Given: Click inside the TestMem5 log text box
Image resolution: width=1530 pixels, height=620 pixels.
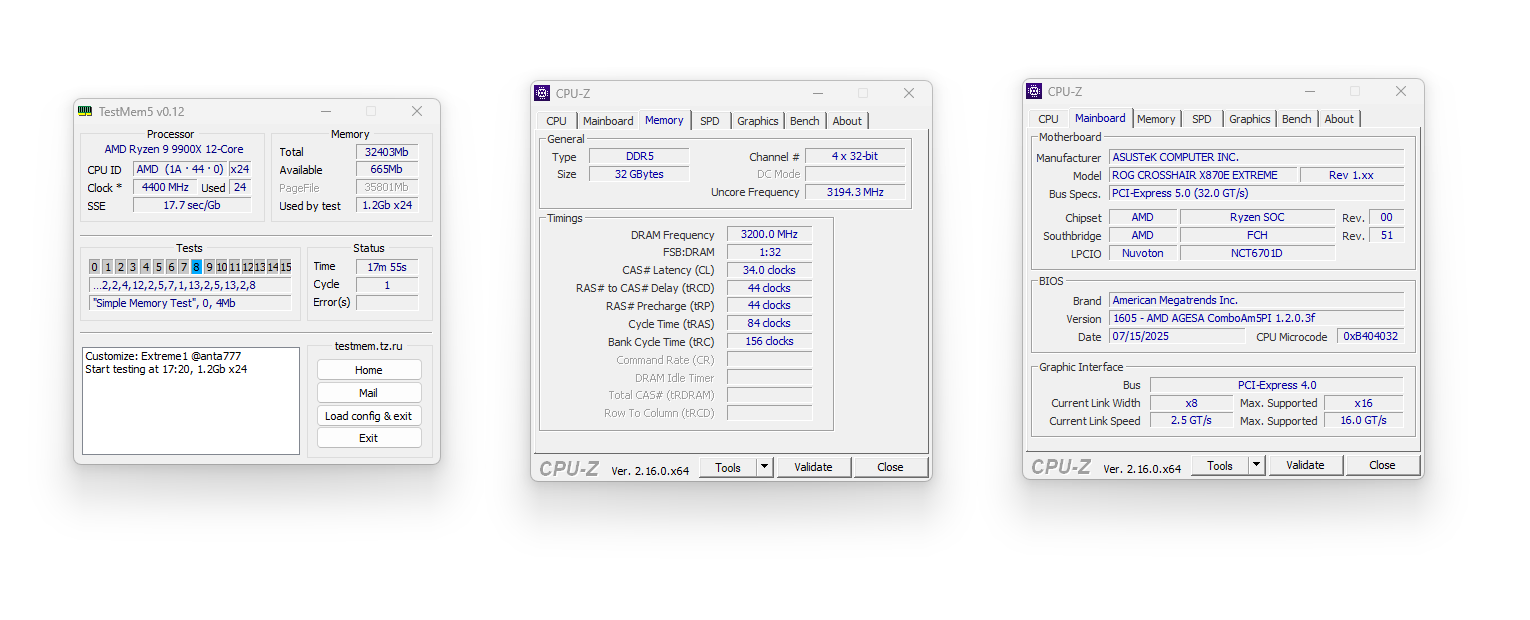Looking at the screenshot, I should pos(191,401).
